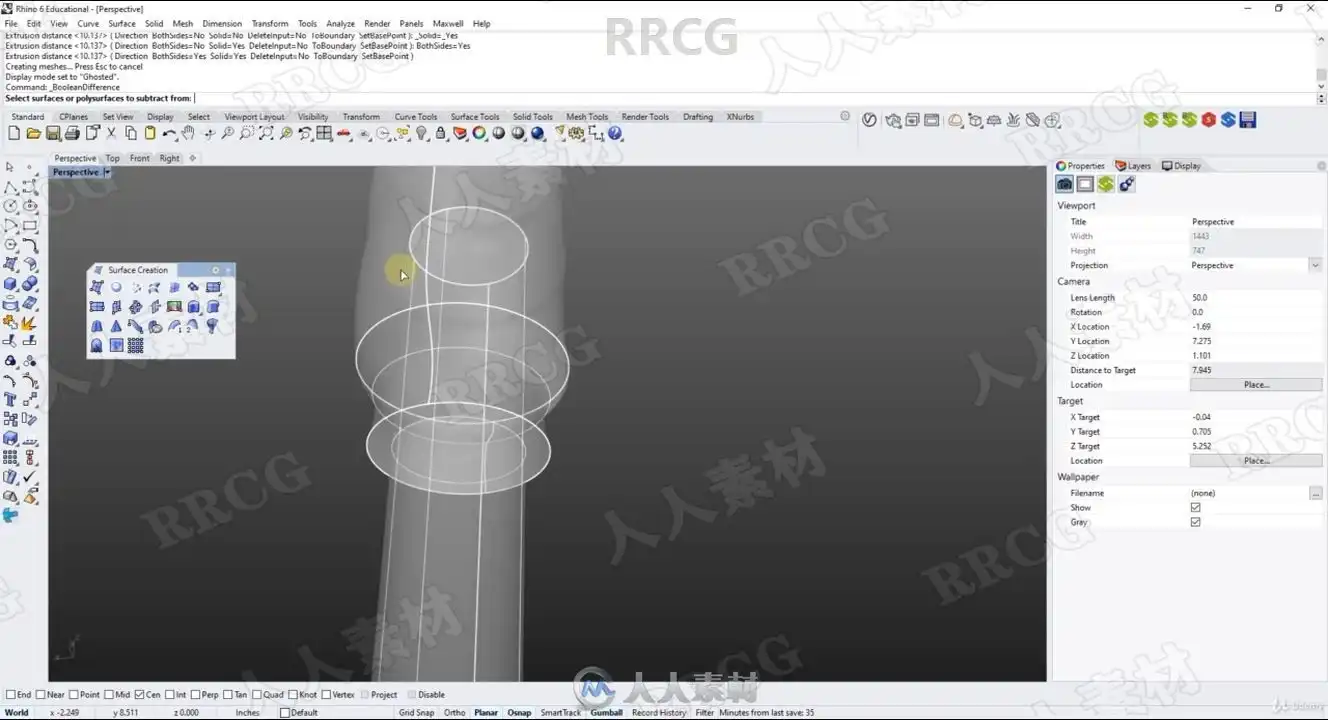Toggle Grid Snap in status bar
Image resolution: width=1328 pixels, height=720 pixels.
[x=416, y=713]
